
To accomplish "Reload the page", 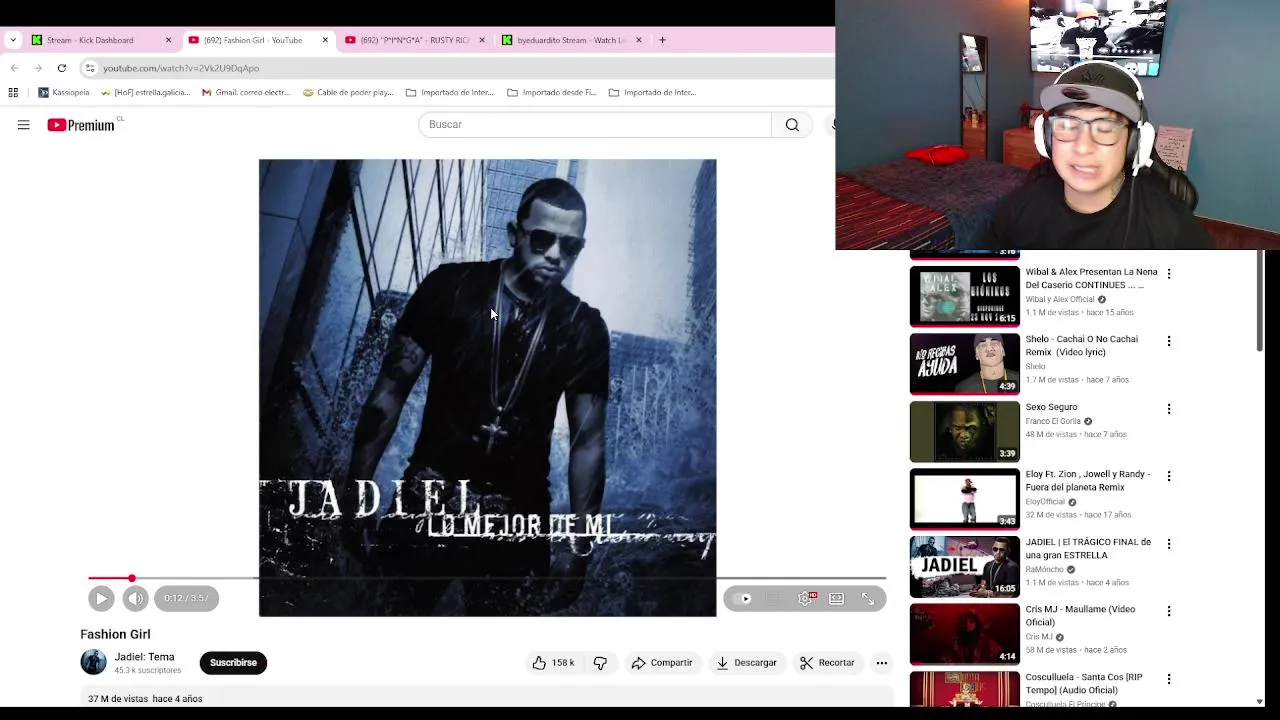I will pyautogui.click(x=62, y=68).
